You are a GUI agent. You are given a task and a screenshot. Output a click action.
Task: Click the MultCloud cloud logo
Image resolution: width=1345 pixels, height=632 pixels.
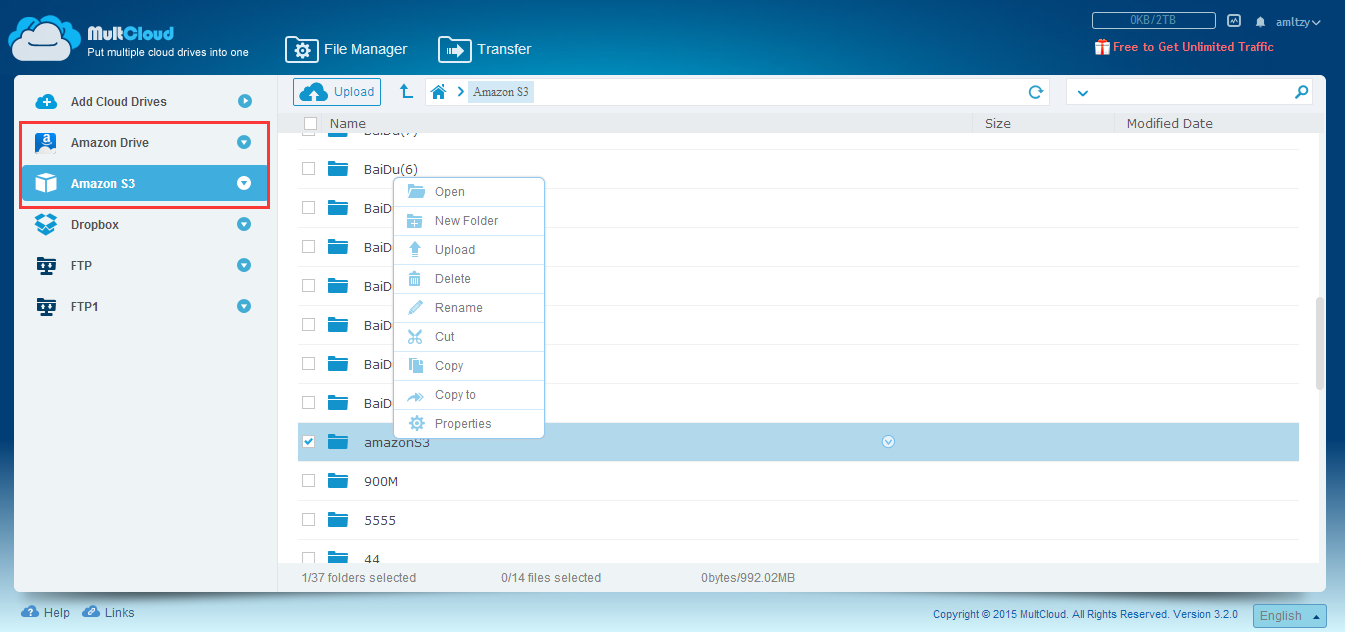pyautogui.click(x=44, y=39)
